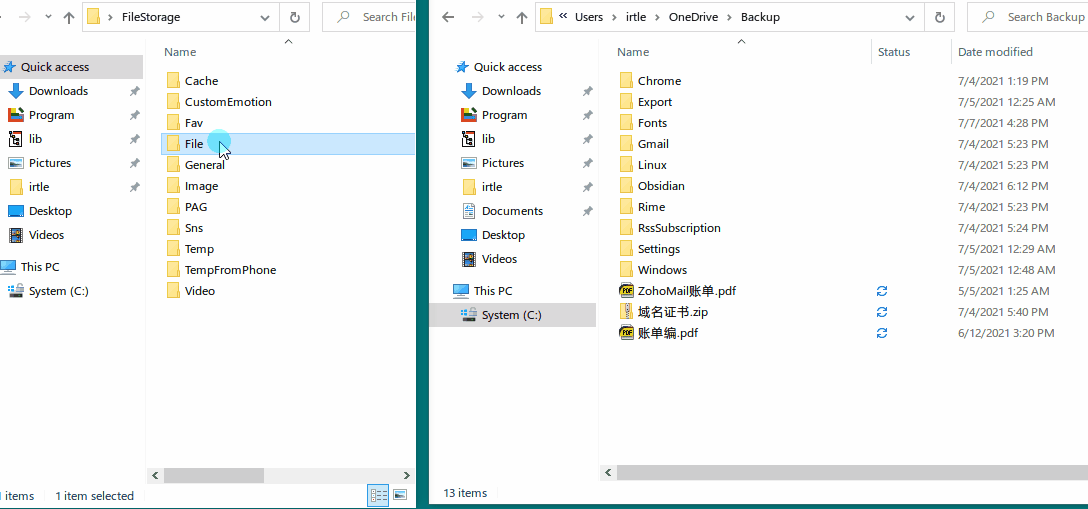Click OneDrive in the breadcrumb path
Screen dimensions: 1088x509
point(692,17)
